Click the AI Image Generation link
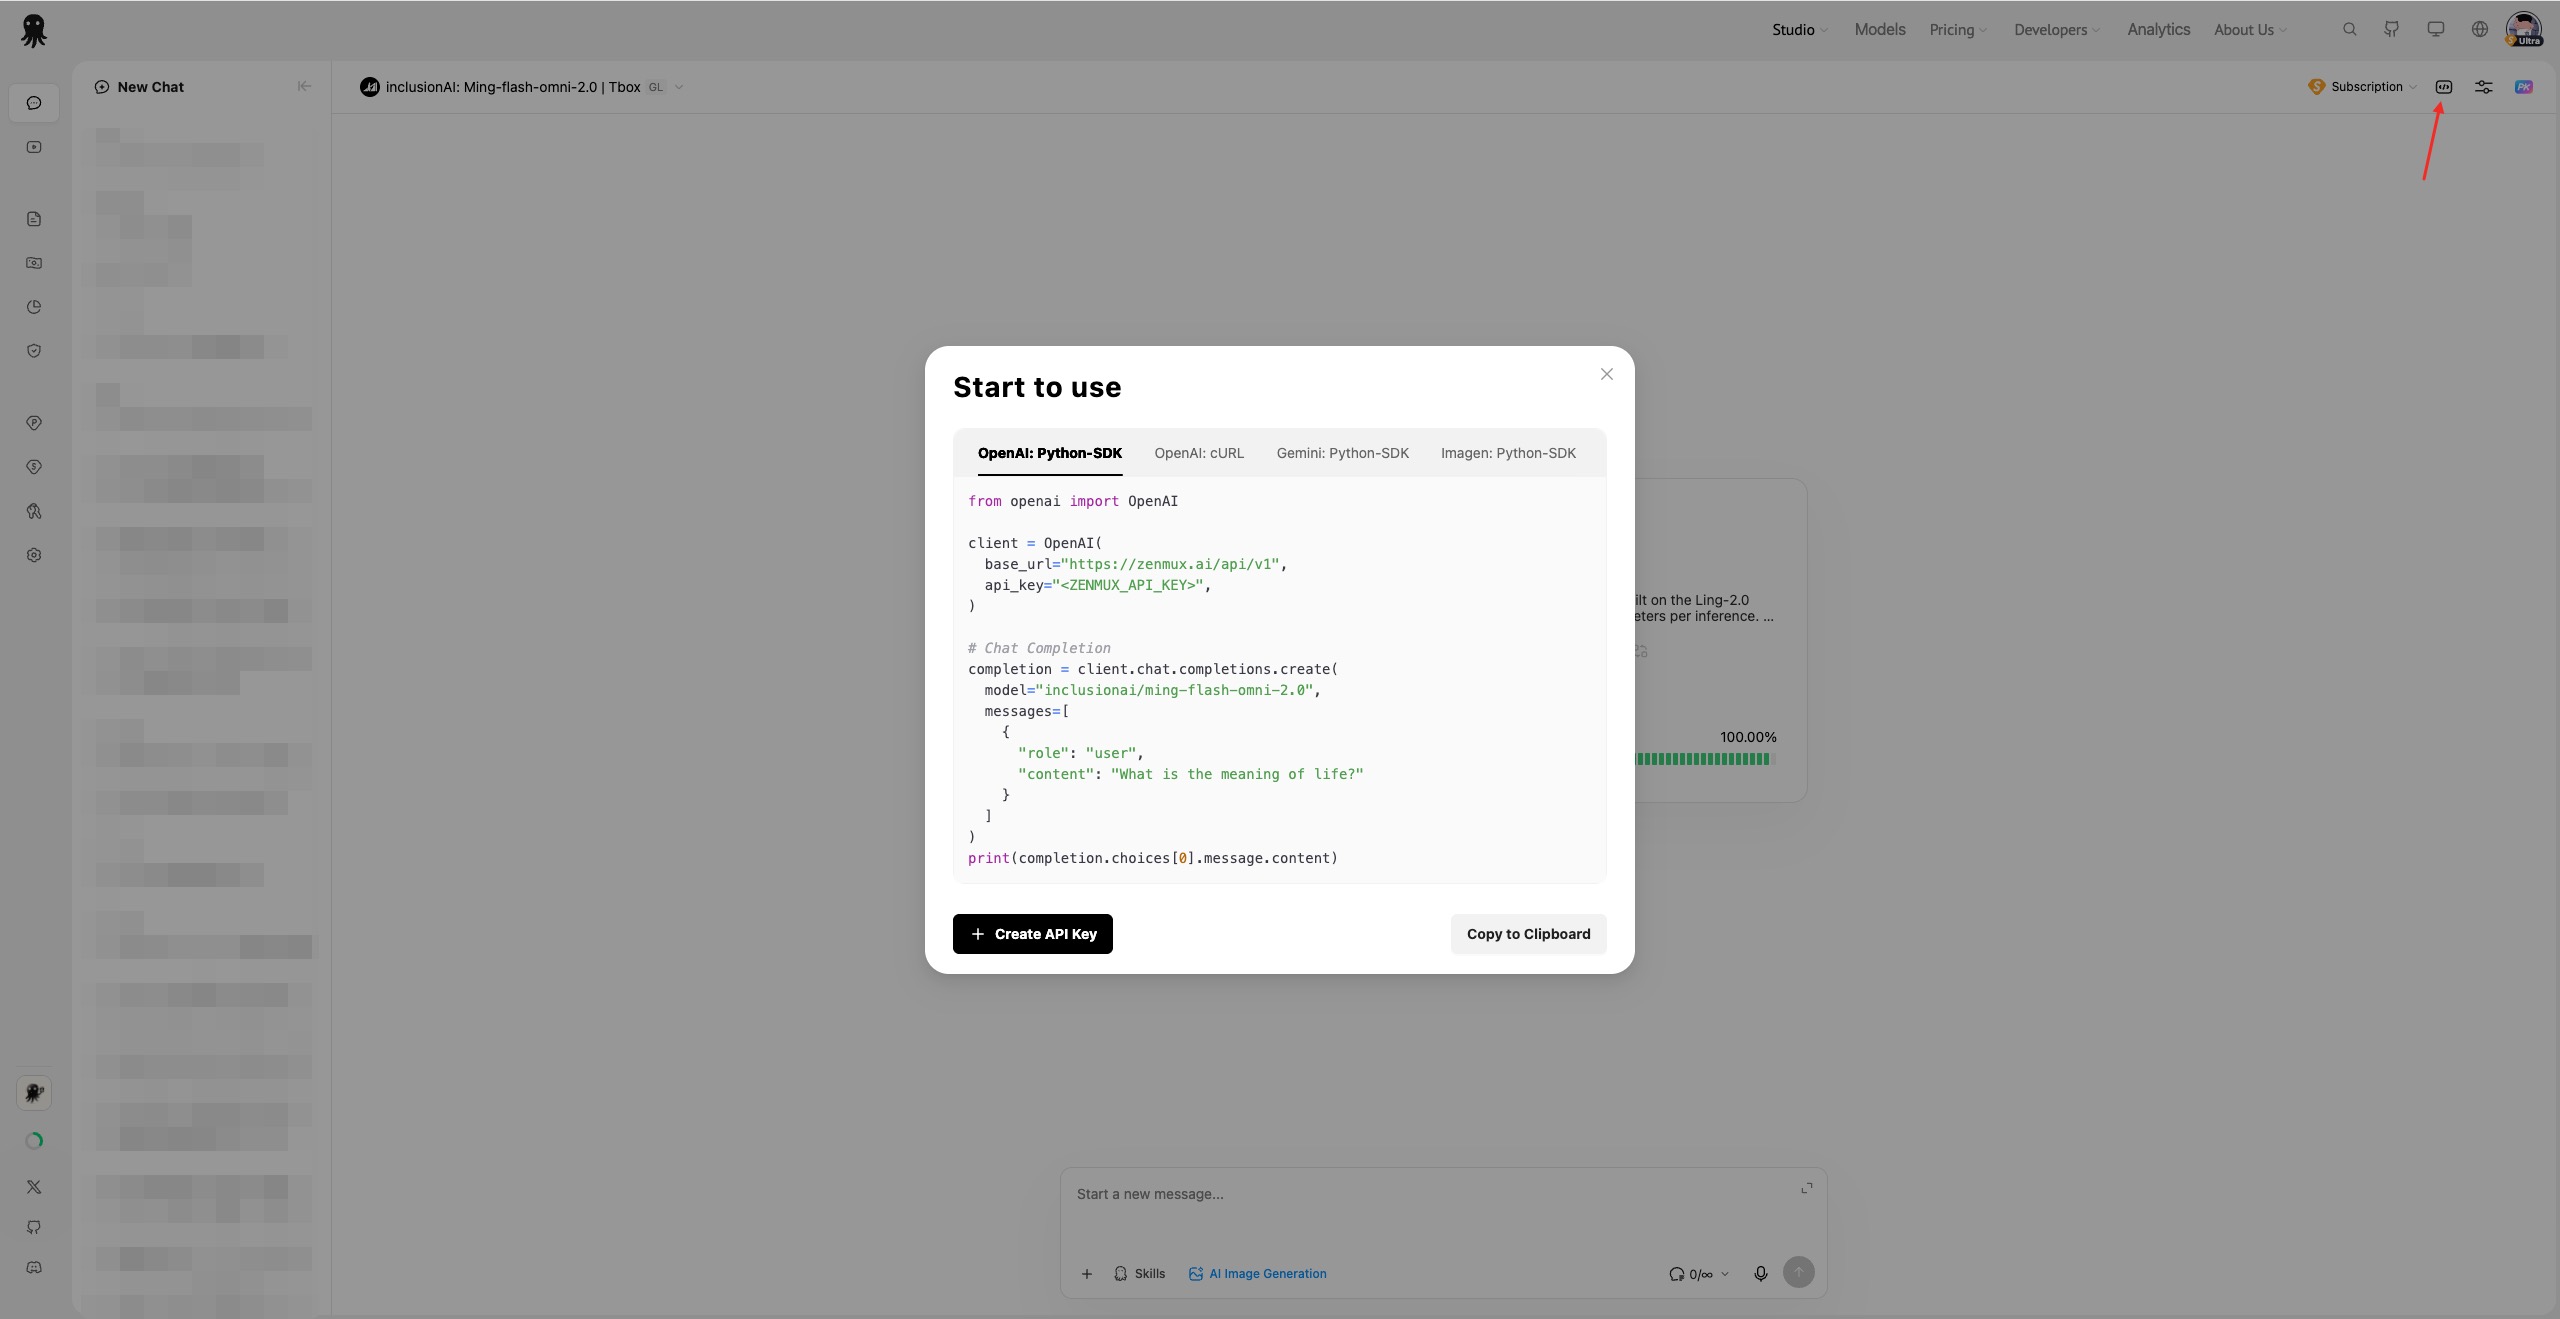 click(1257, 1274)
